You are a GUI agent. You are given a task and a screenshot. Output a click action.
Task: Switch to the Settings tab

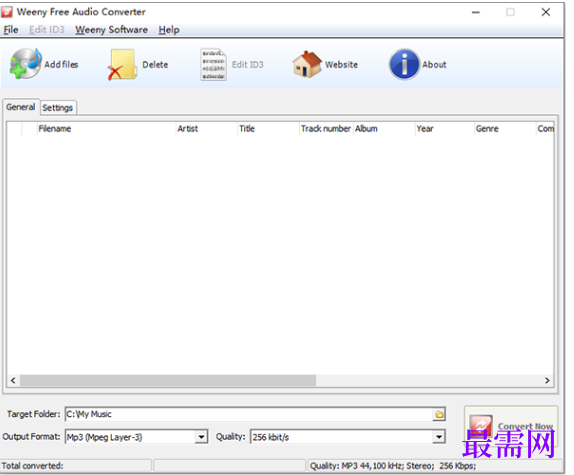58,108
